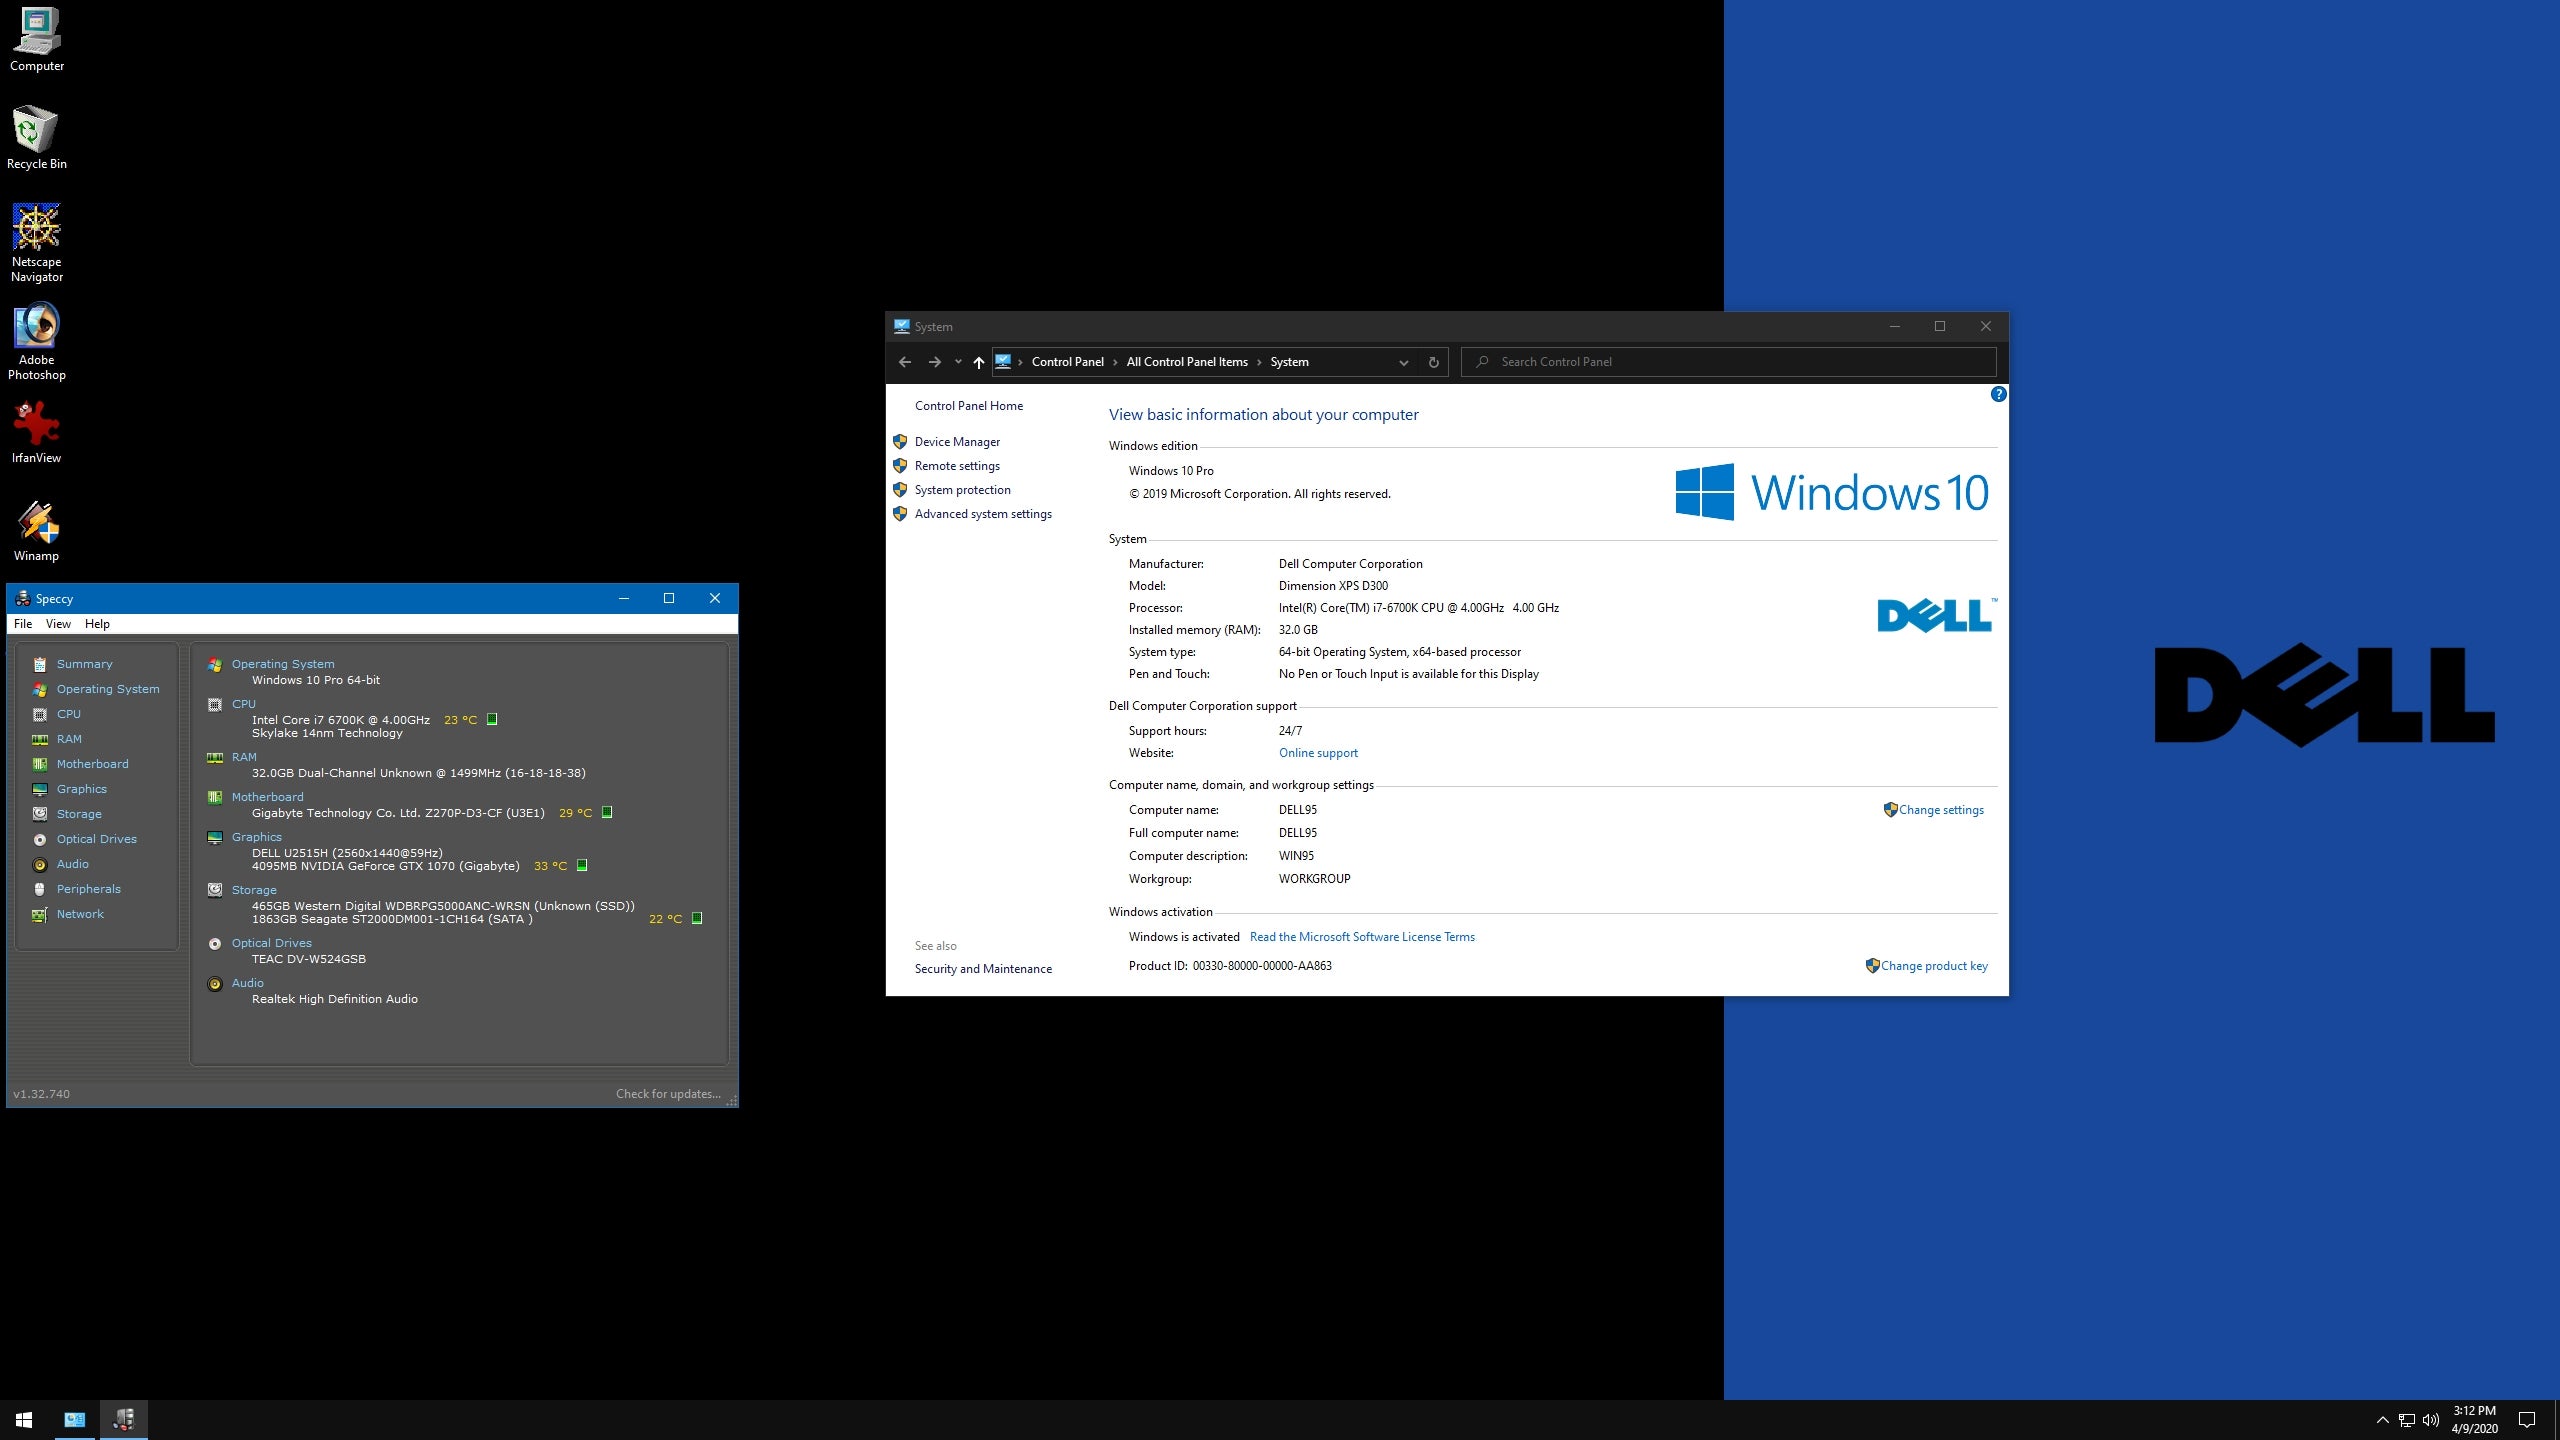Viewport: 2560px width, 1440px height.
Task: Select Operating System in the Speccy sidebar
Action: (x=108, y=689)
